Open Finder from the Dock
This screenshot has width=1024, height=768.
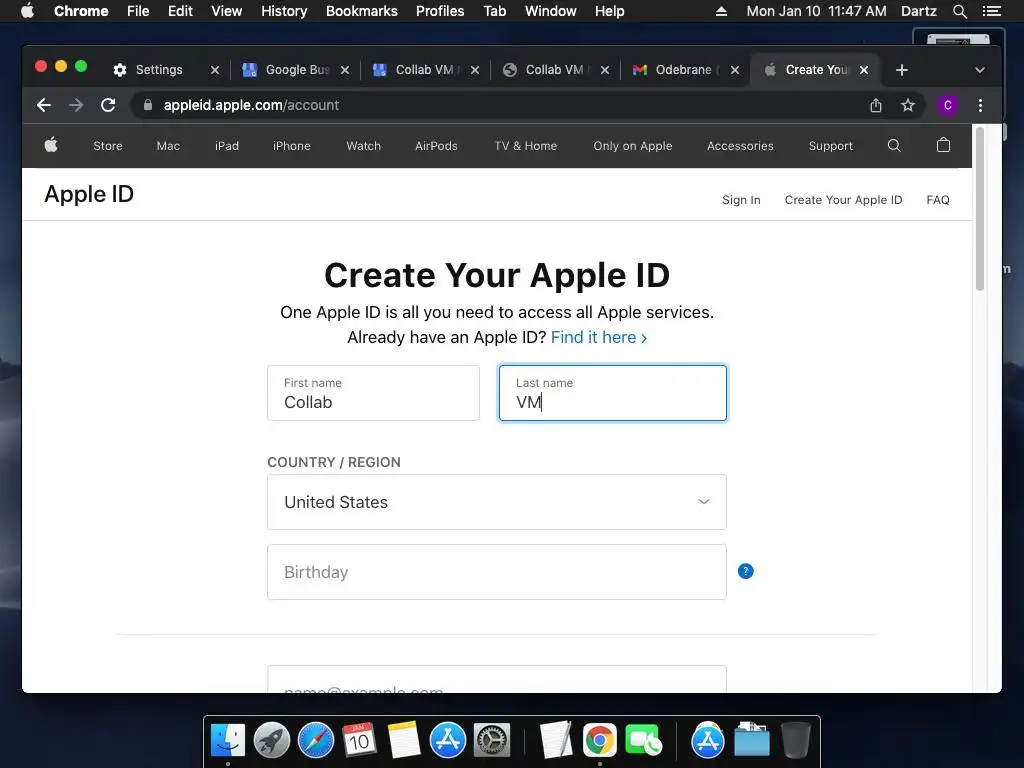coord(228,741)
